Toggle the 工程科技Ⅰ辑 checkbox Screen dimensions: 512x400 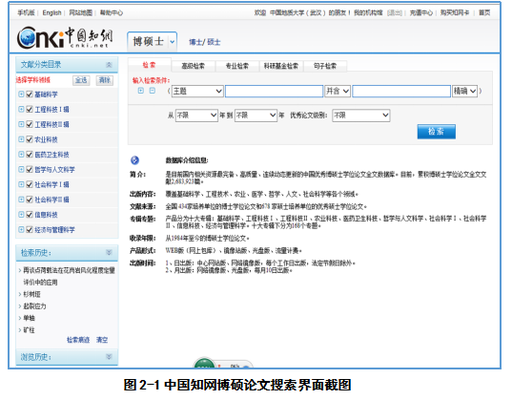click(29, 109)
